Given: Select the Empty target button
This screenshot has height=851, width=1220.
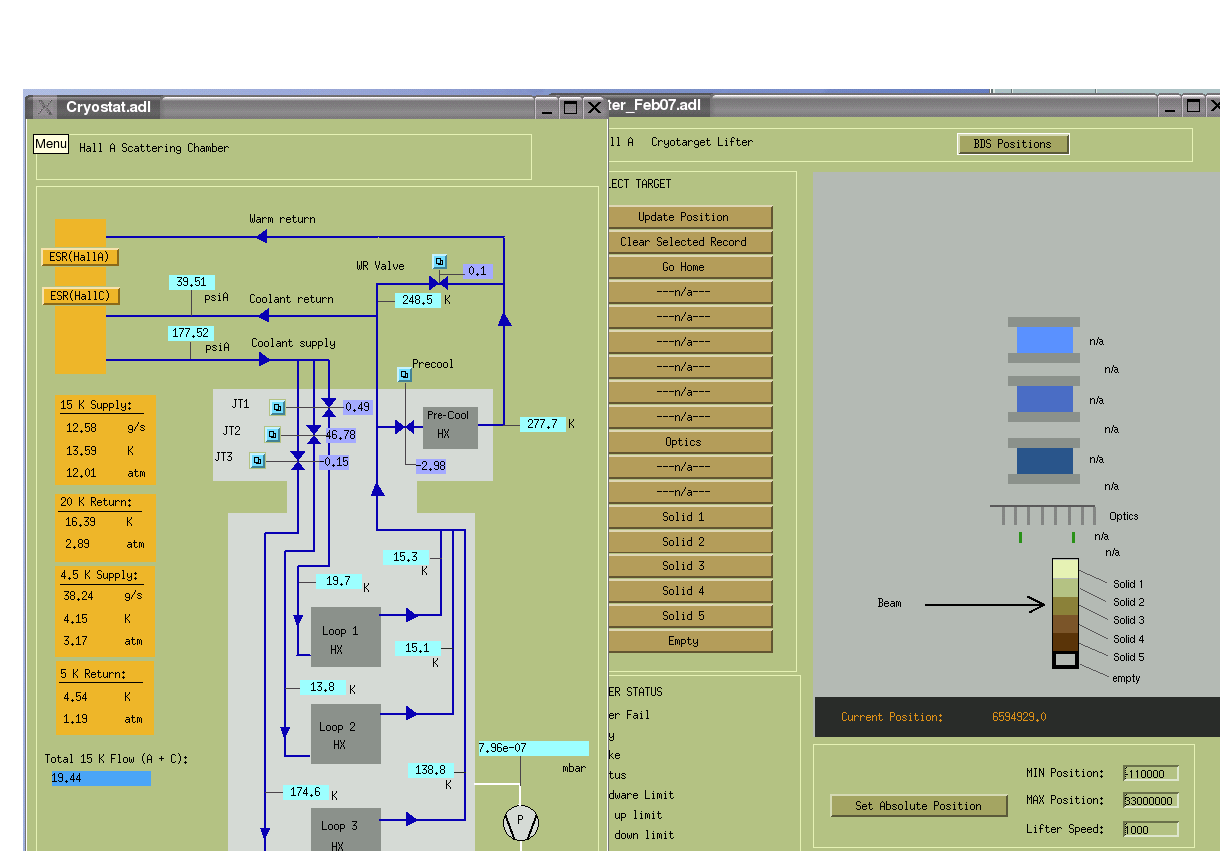Looking at the screenshot, I should (691, 641).
